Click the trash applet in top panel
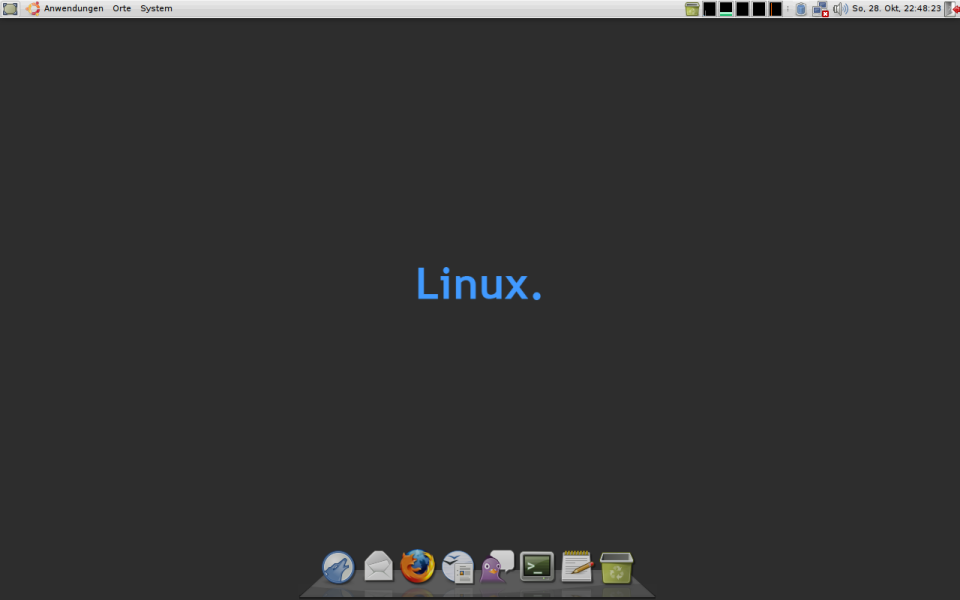The height and width of the screenshot is (600, 960). [692, 9]
